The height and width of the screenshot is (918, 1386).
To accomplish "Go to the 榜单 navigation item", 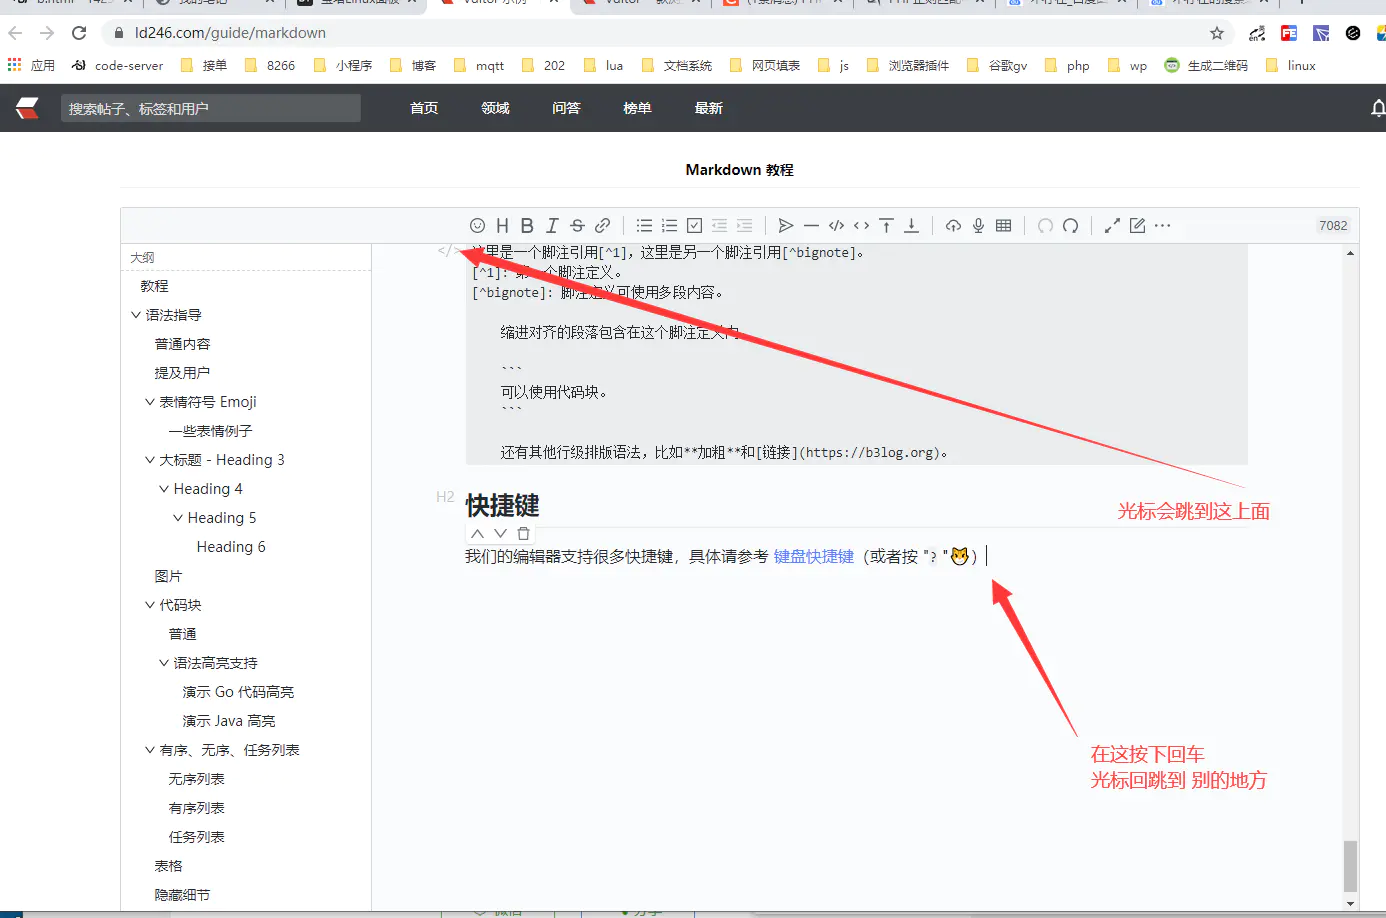I will pos(637,108).
